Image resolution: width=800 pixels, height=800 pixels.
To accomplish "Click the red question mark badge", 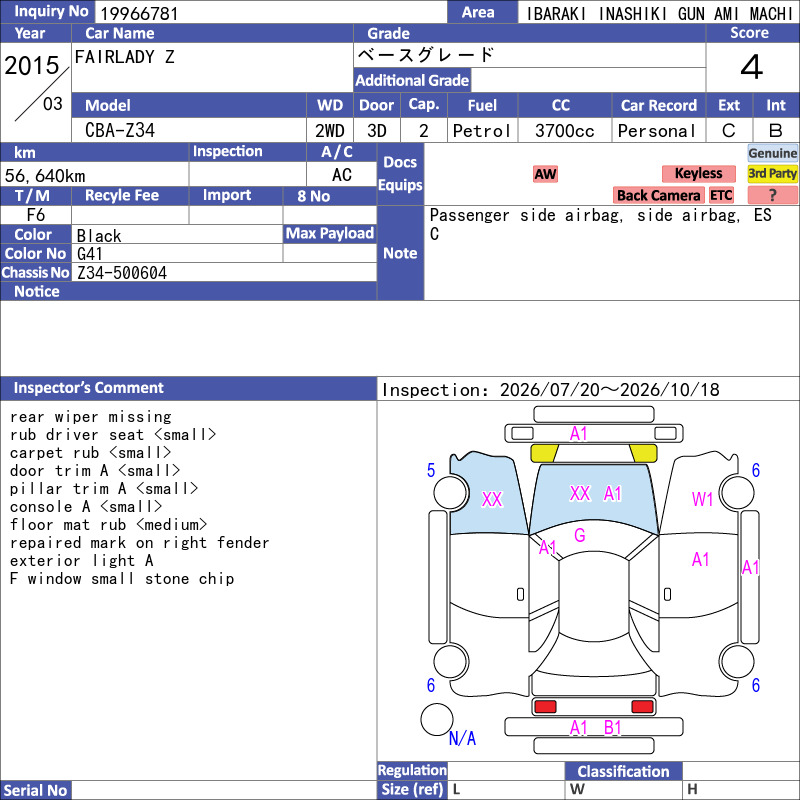I will [x=772, y=195].
